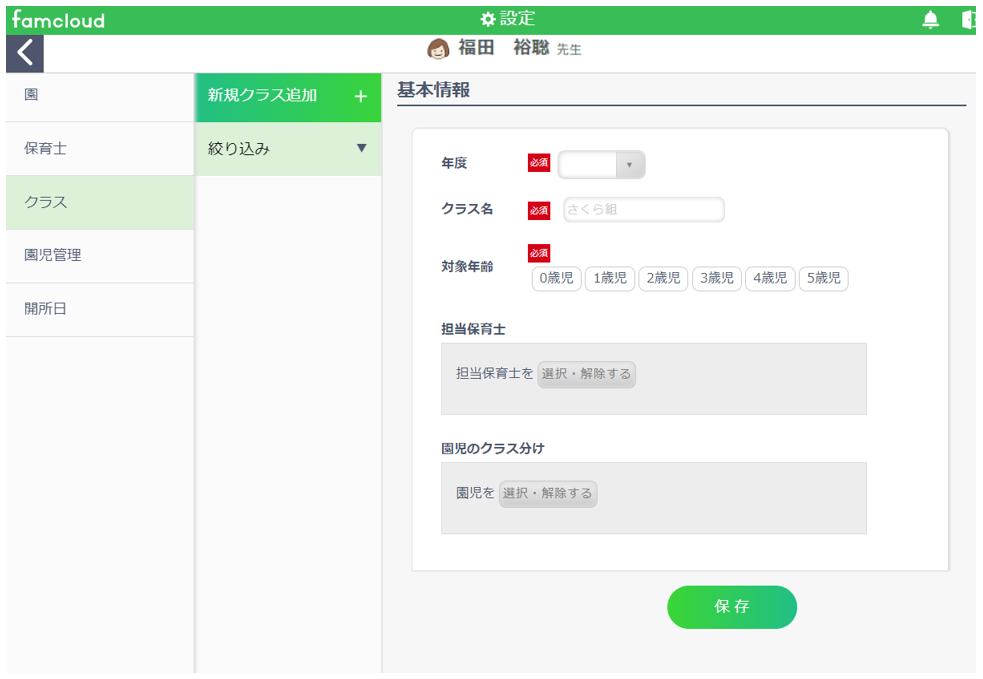Open 保育士 in the sidebar
This screenshot has width=983, height=679.
pyautogui.click(x=100, y=149)
